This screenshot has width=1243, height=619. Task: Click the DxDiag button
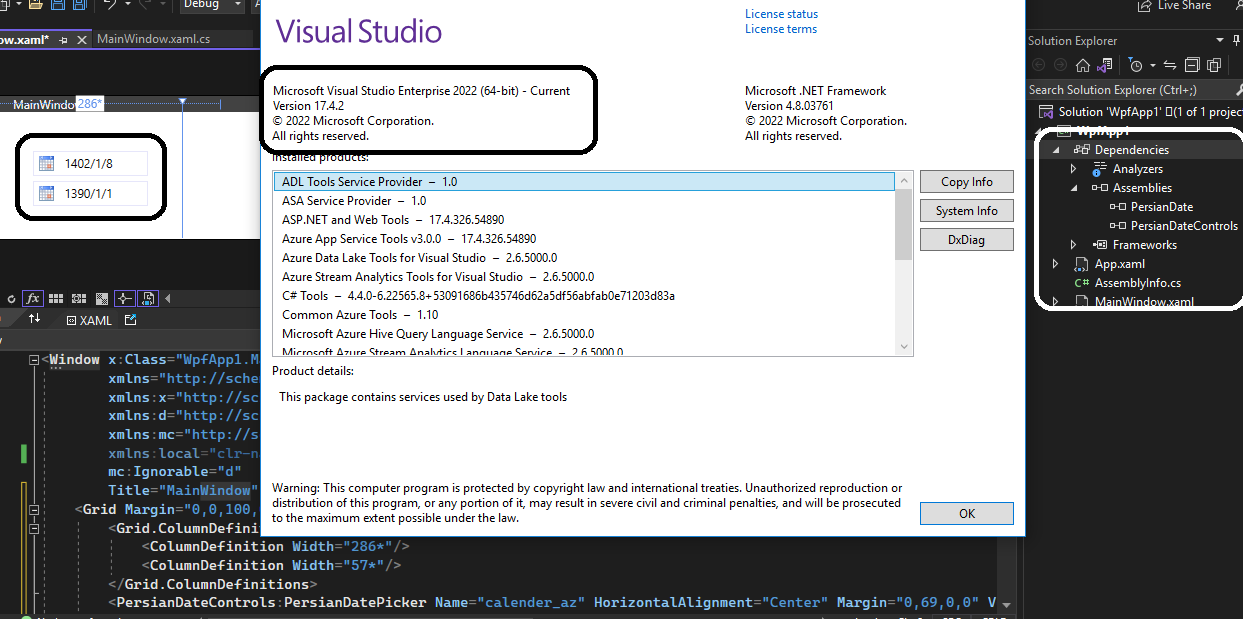point(967,240)
